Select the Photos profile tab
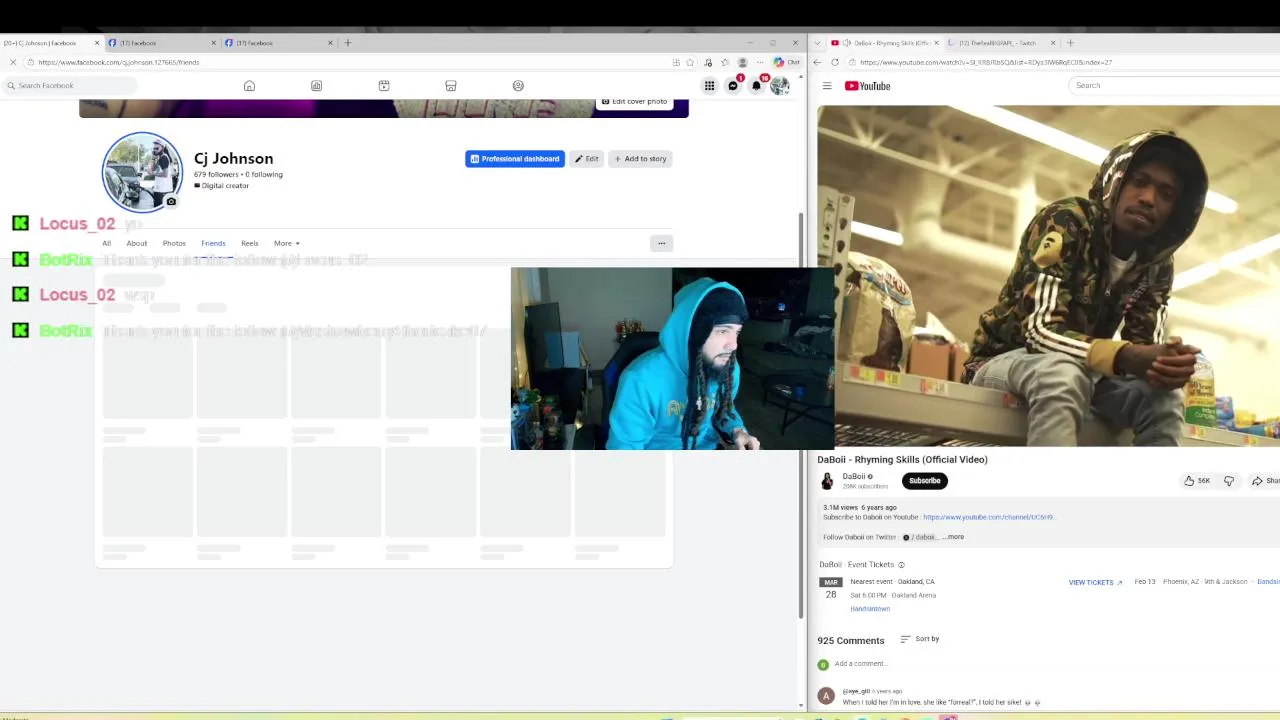 point(174,243)
